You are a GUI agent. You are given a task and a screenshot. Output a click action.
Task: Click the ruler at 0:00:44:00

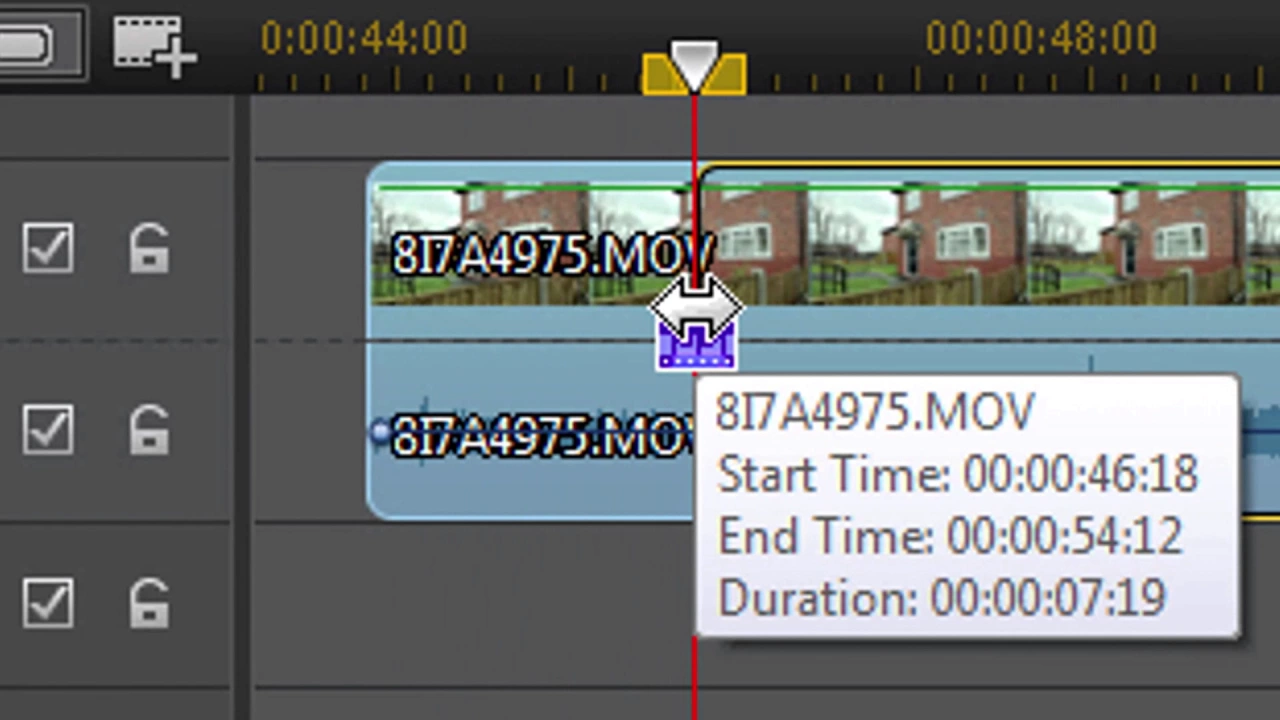click(x=364, y=39)
